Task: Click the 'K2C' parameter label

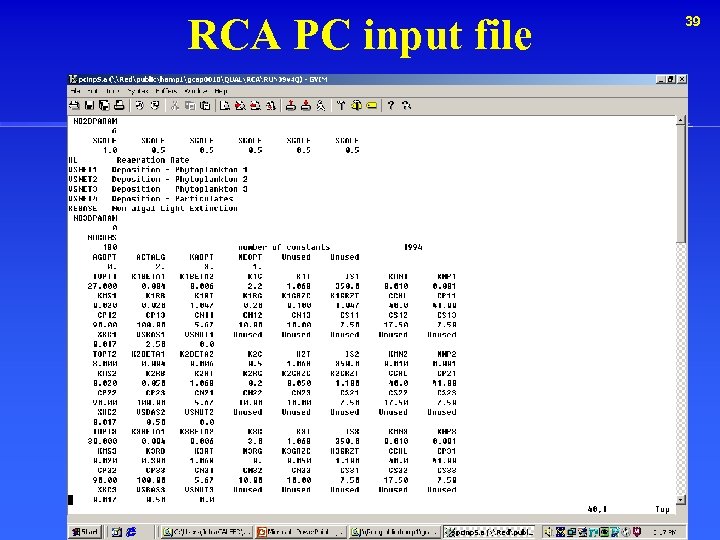Action: [x=254, y=354]
